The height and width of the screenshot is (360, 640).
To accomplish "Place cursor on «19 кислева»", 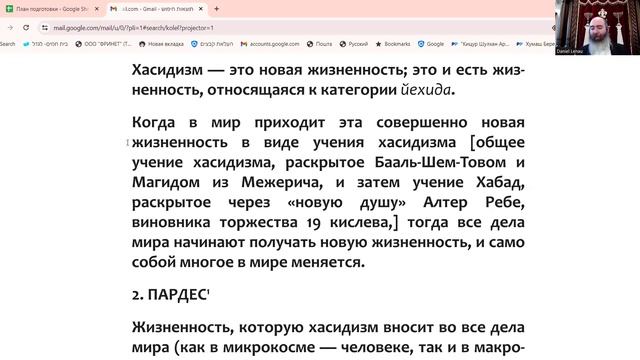I will (x=349, y=222).
